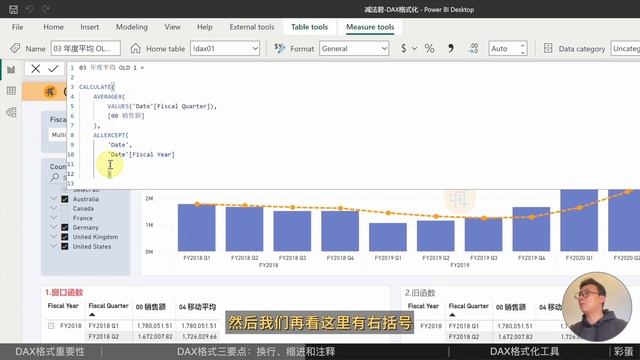Open the External tools tab
Image resolution: width=640 pixels, height=360 pixels.
tap(252, 27)
